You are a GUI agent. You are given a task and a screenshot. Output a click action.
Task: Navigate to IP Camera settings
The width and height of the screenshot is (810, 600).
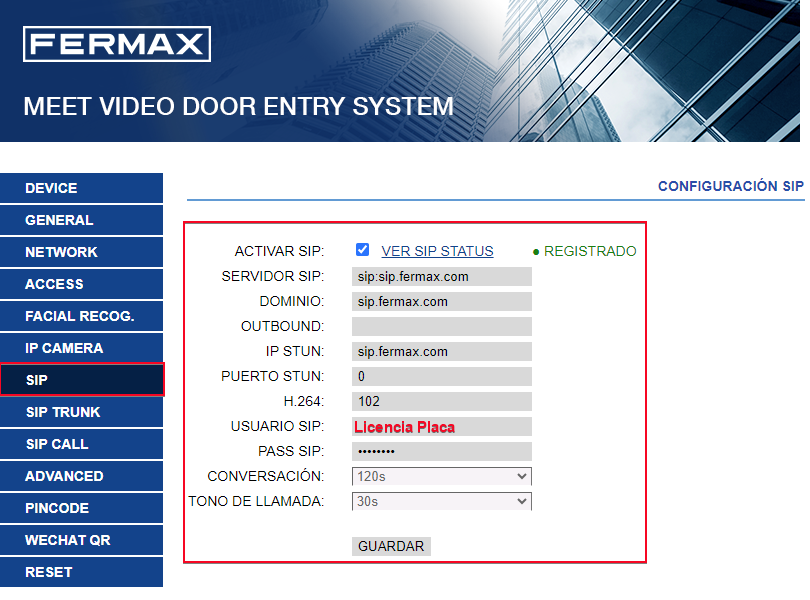pyautogui.click(x=81, y=348)
